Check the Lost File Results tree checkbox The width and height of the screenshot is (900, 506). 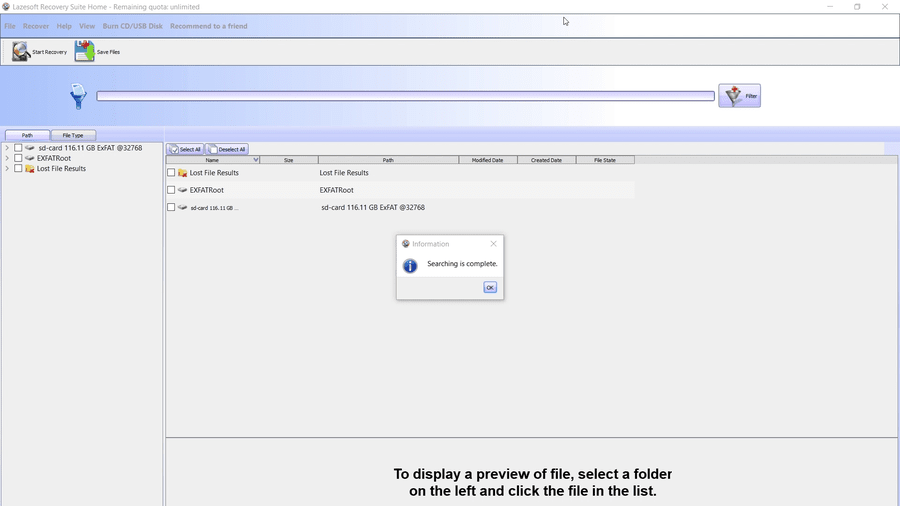[18, 169]
